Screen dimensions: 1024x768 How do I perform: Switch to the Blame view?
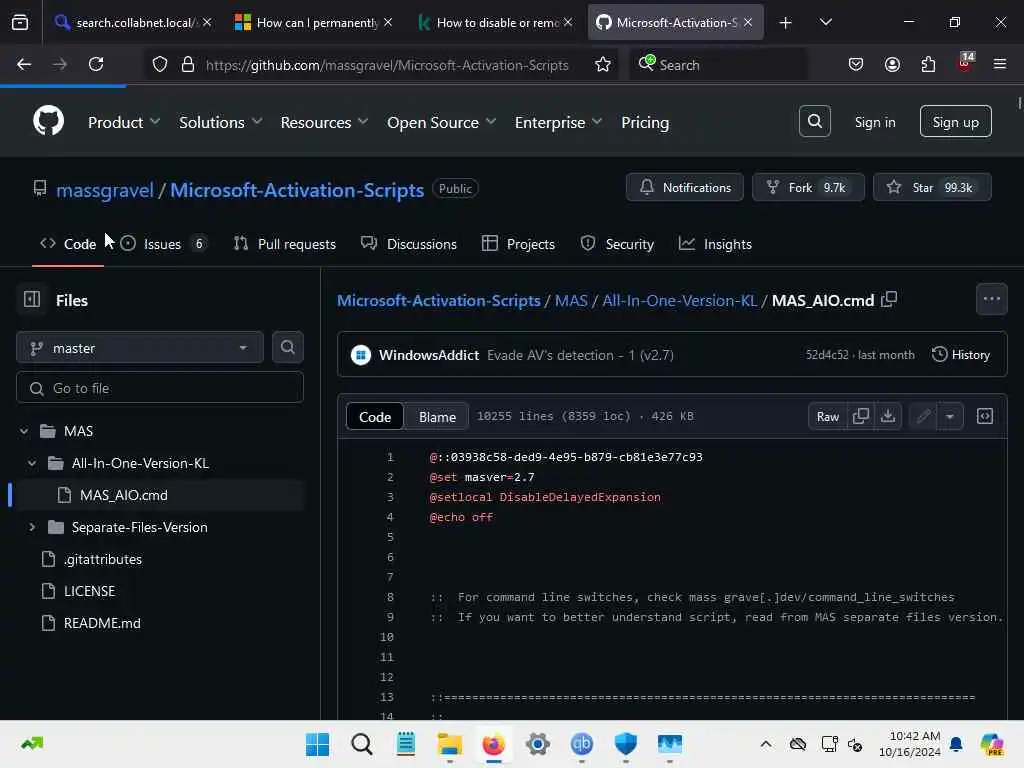[437, 417]
